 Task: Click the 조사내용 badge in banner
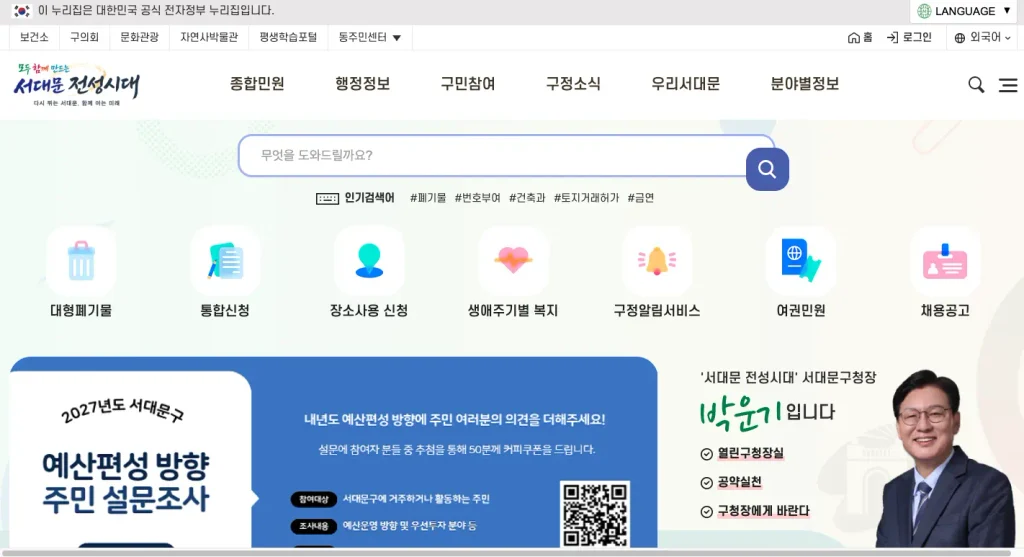tap(313, 526)
